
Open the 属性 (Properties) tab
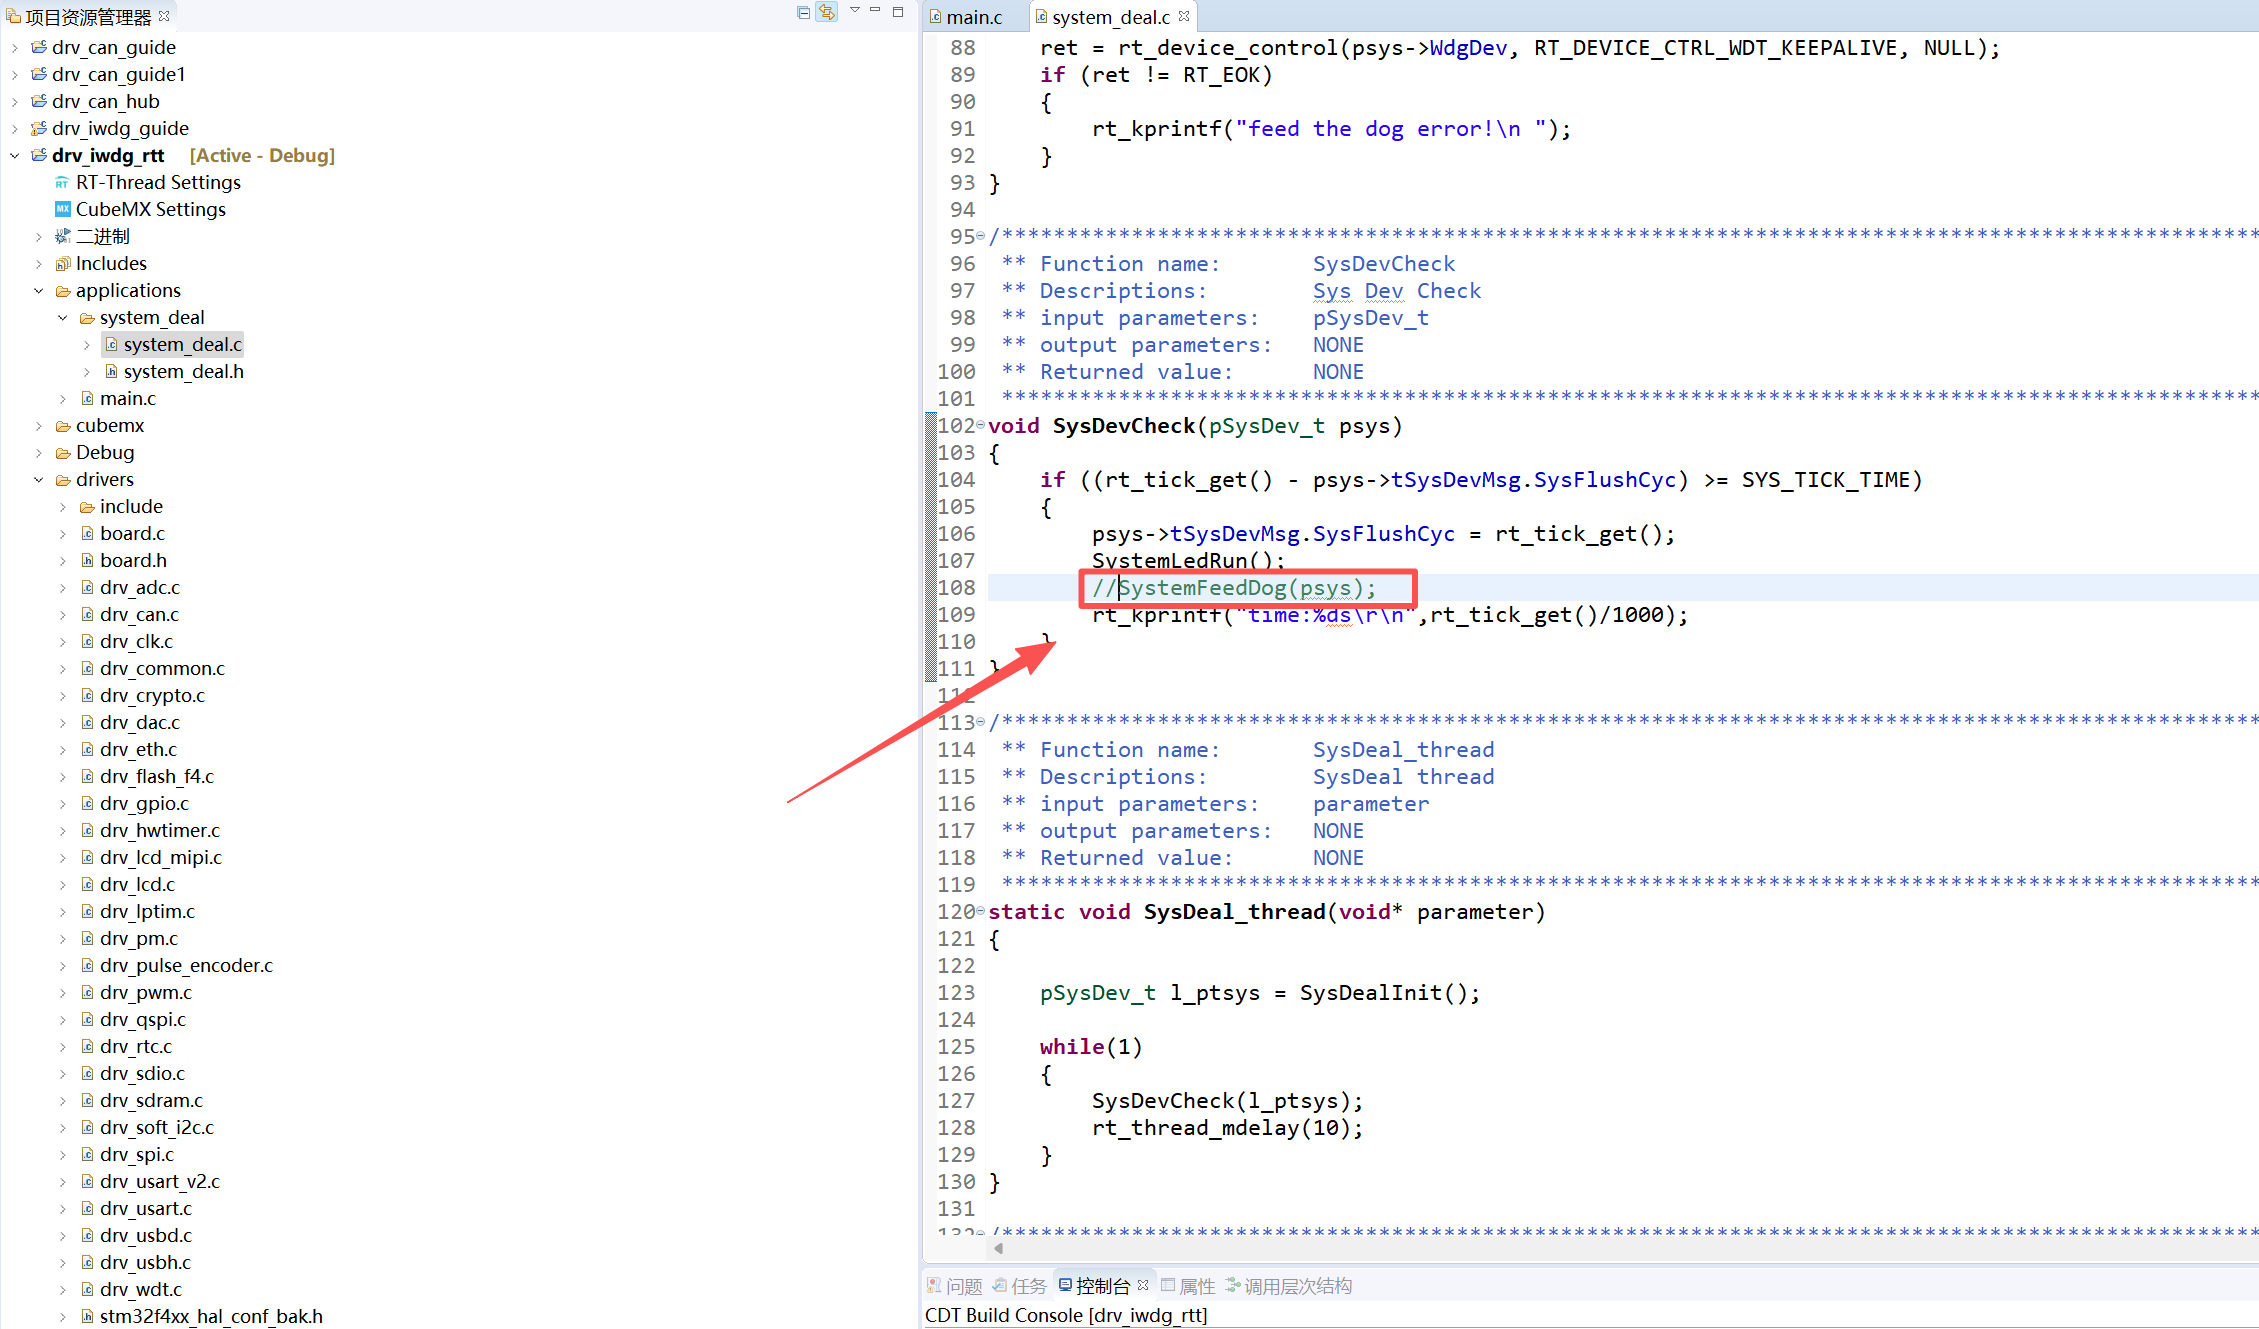tap(1188, 1286)
